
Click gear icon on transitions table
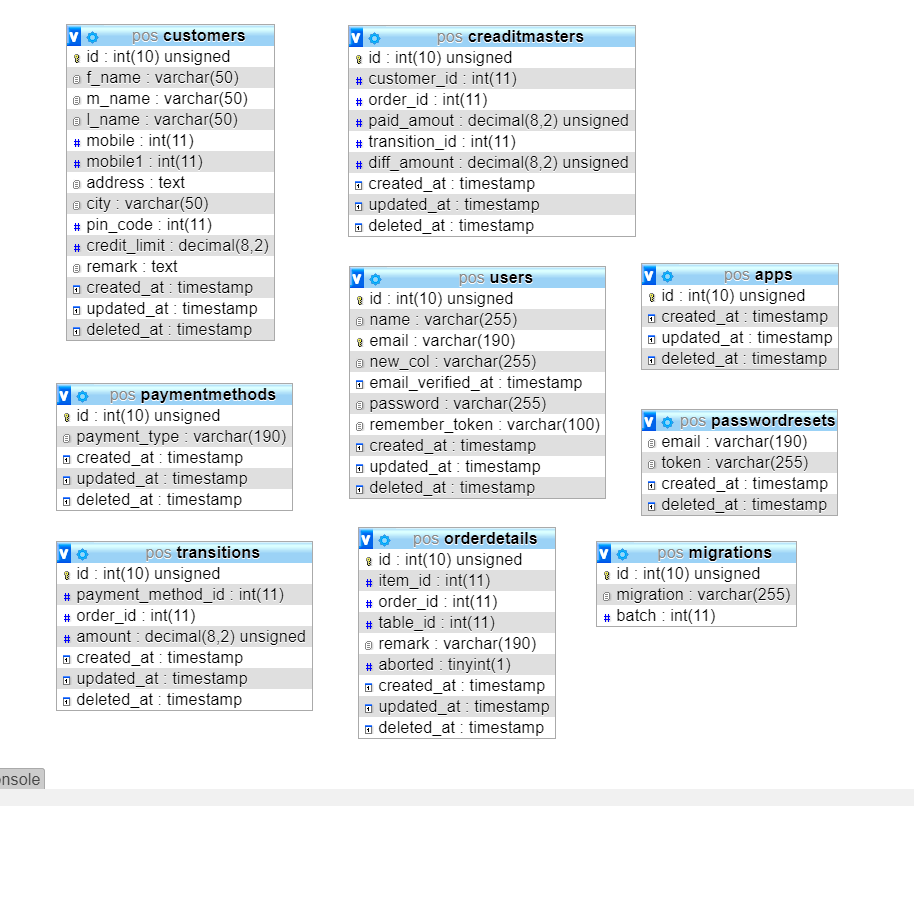82,554
